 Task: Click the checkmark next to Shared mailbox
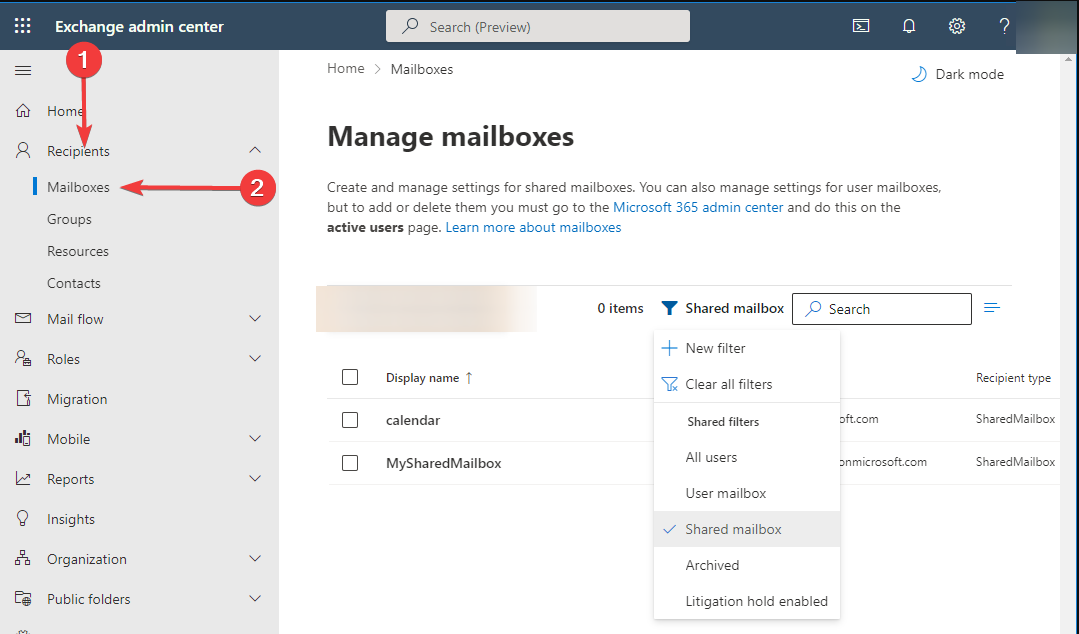669,529
